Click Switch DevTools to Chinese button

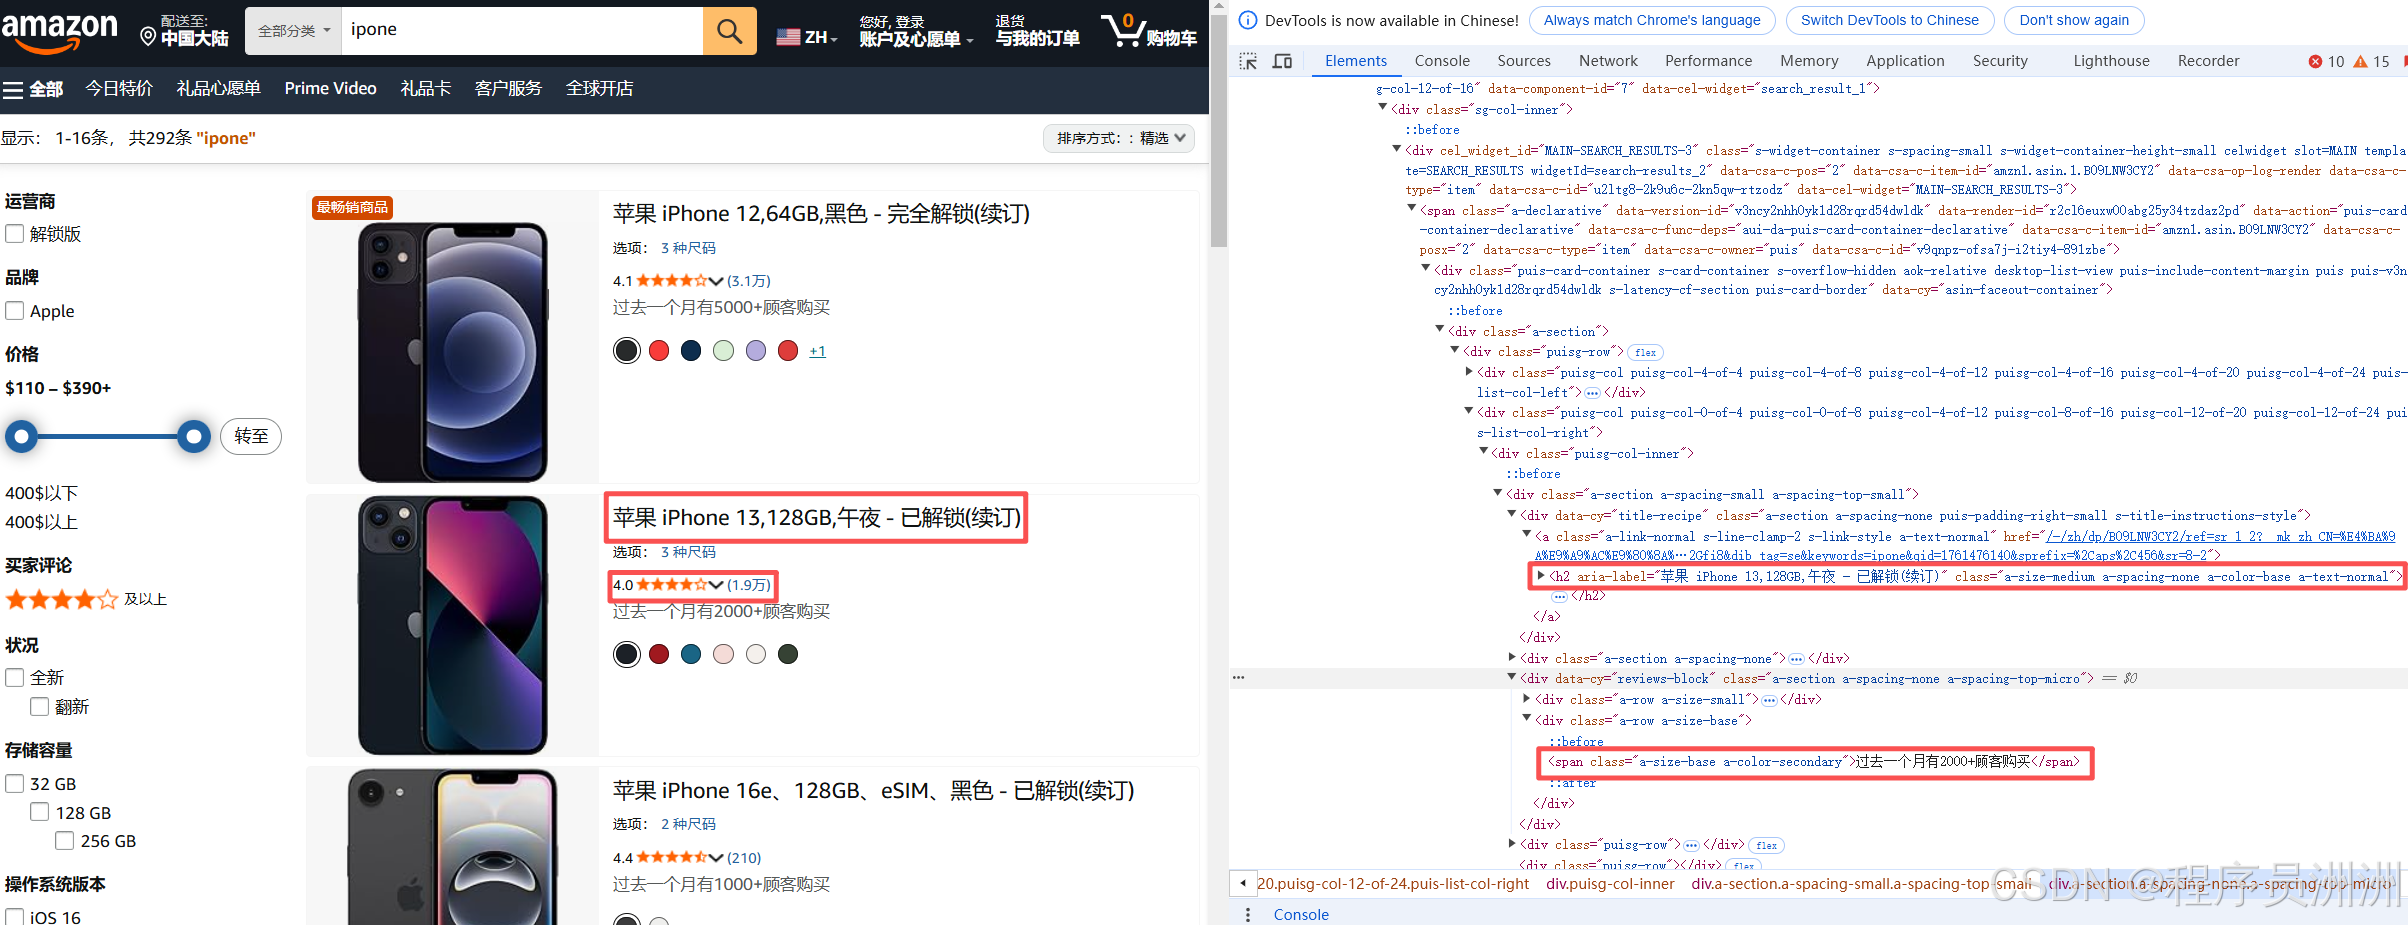coord(1889,20)
